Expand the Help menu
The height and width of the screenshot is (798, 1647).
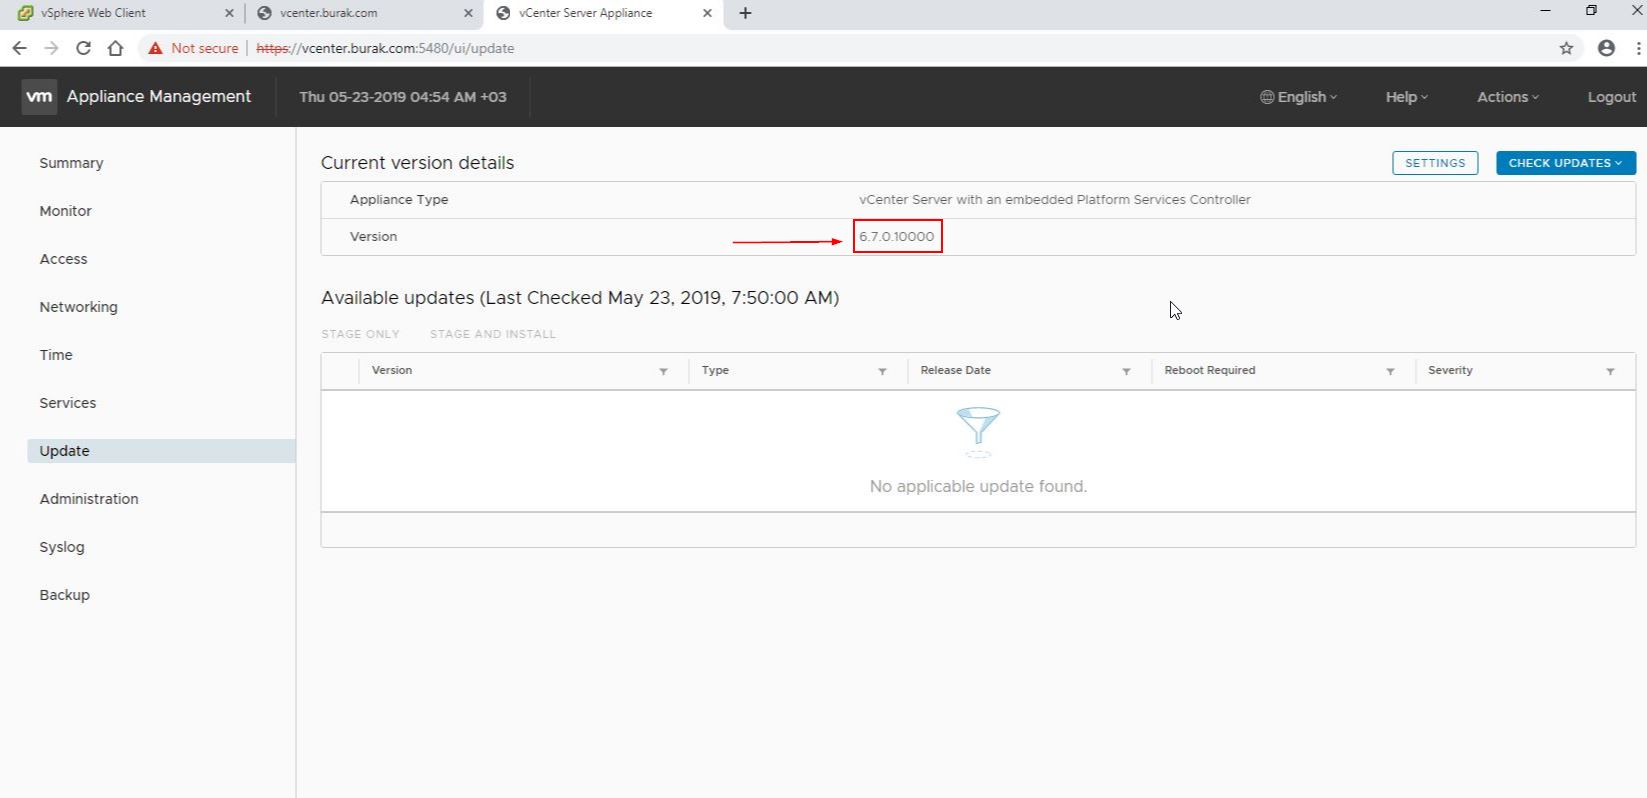click(1406, 97)
